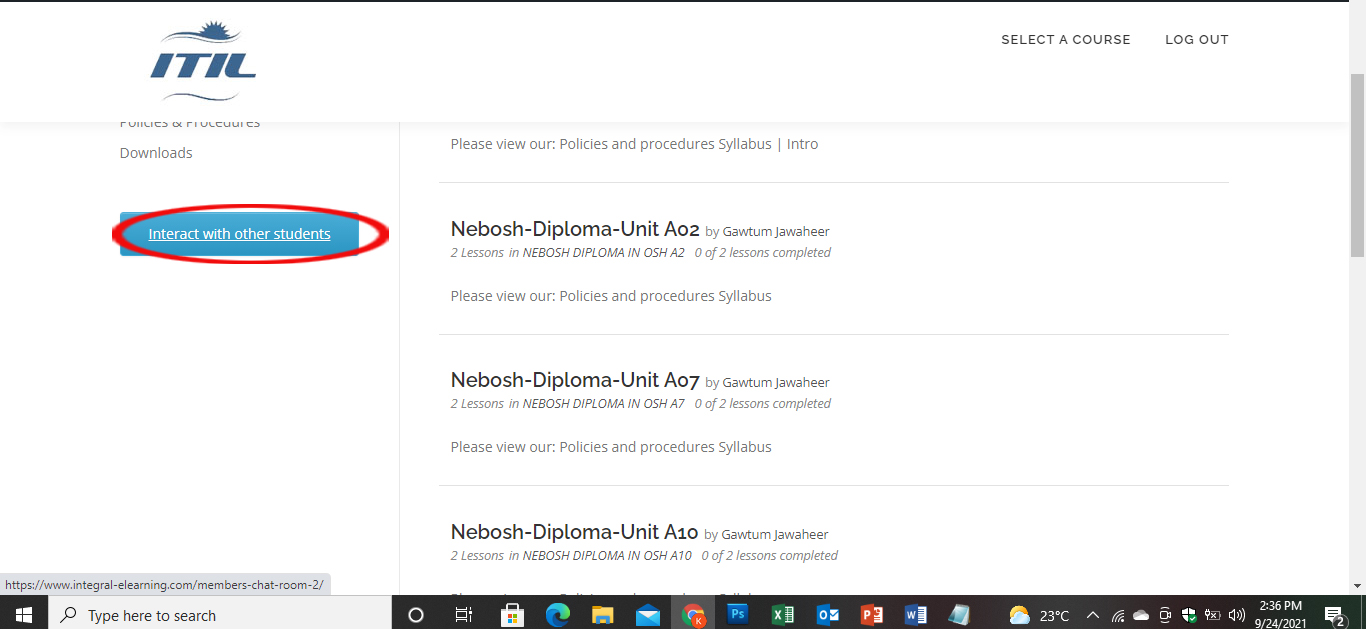Viewport: 1366px width, 629px height.
Task: Open the volume speaker tray icon
Action: click(1237, 615)
